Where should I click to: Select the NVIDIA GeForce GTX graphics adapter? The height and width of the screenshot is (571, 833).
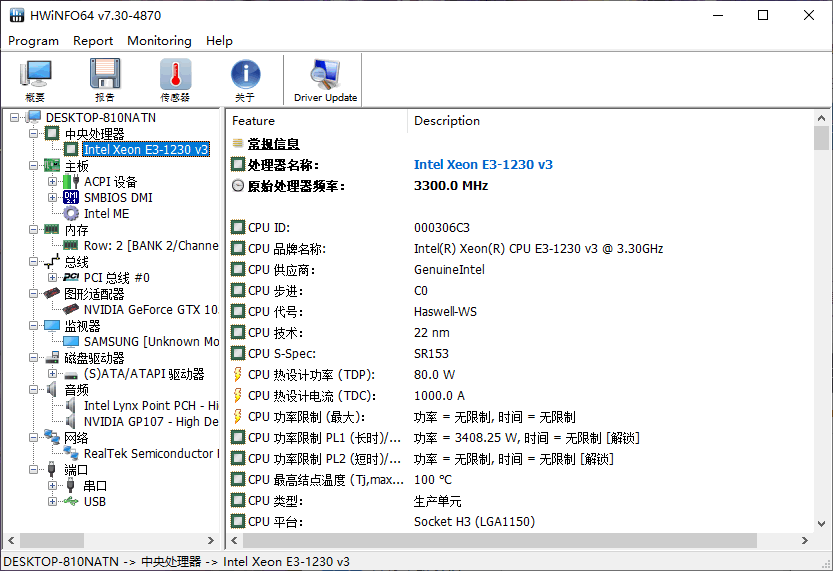coord(150,309)
